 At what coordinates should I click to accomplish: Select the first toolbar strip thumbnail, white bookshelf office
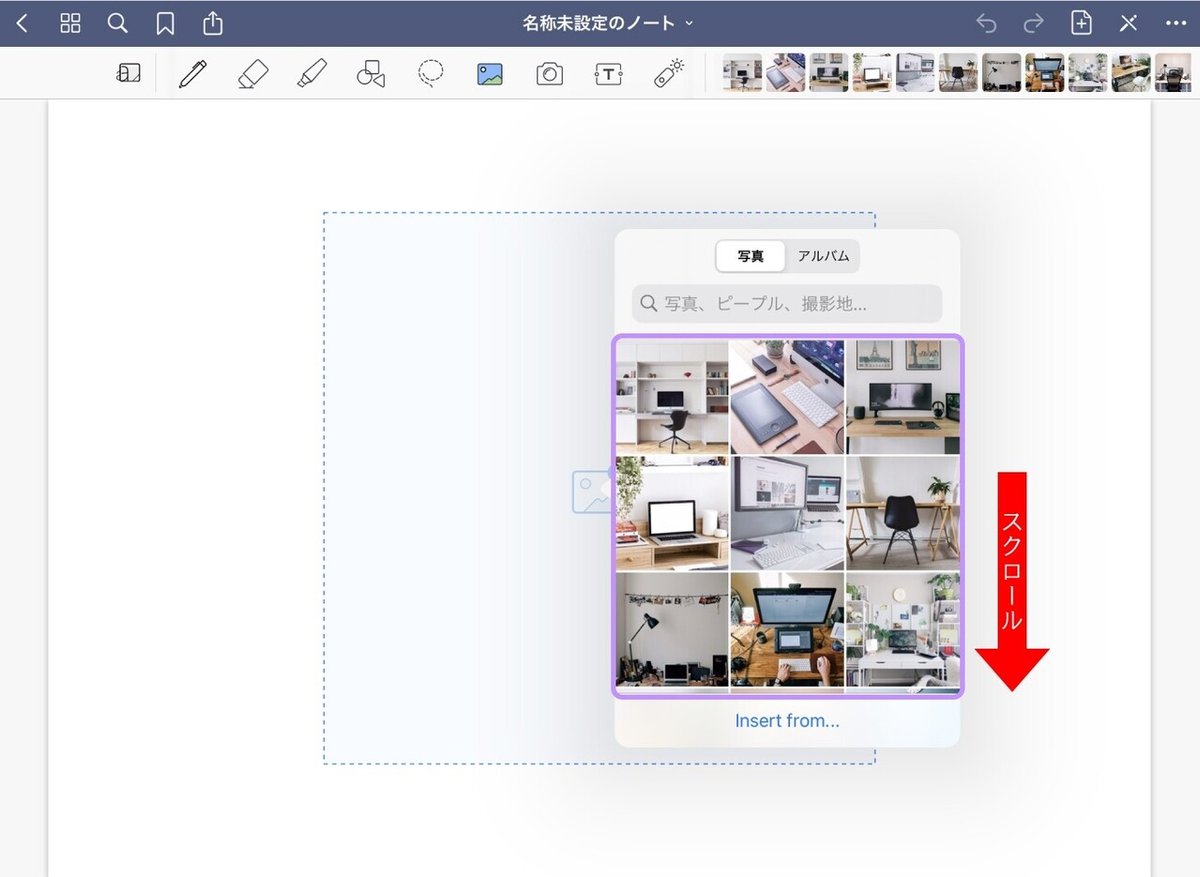742,73
